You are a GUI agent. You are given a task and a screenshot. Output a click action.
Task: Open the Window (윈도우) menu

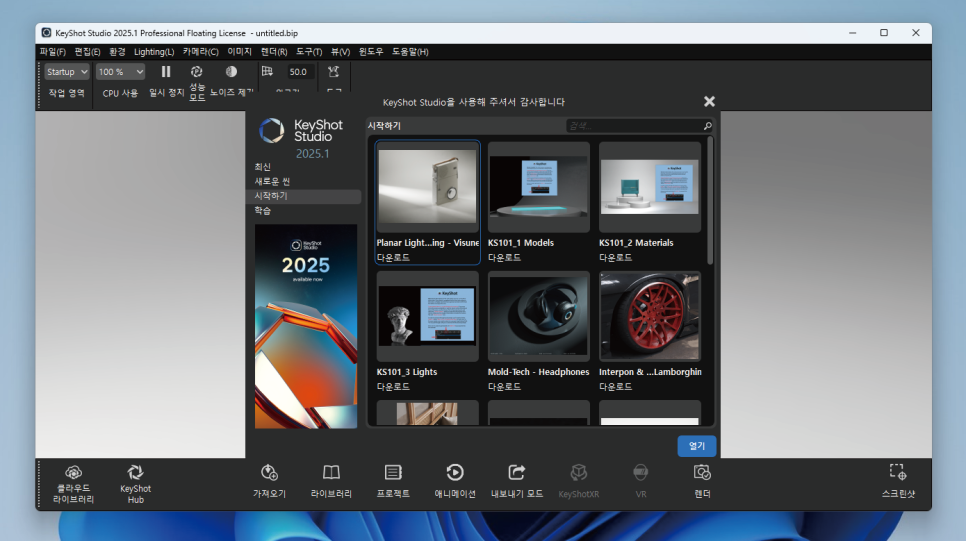tap(370, 52)
